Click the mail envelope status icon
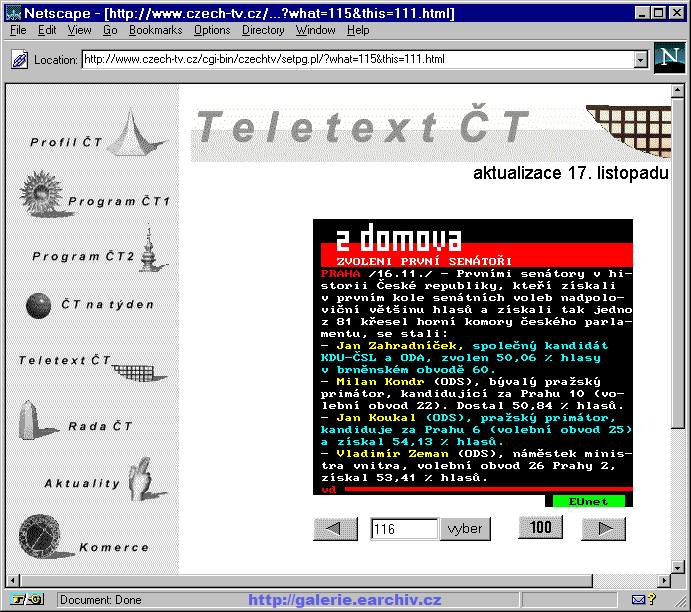Image resolution: width=691 pixels, height=612 pixels. click(x=638, y=599)
